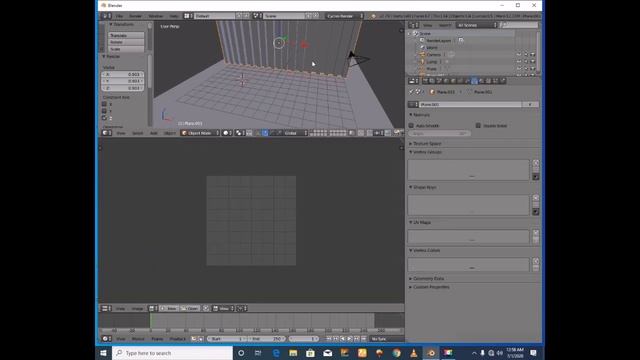Open the No Sync playback dropdown

pyautogui.click(x=386, y=339)
